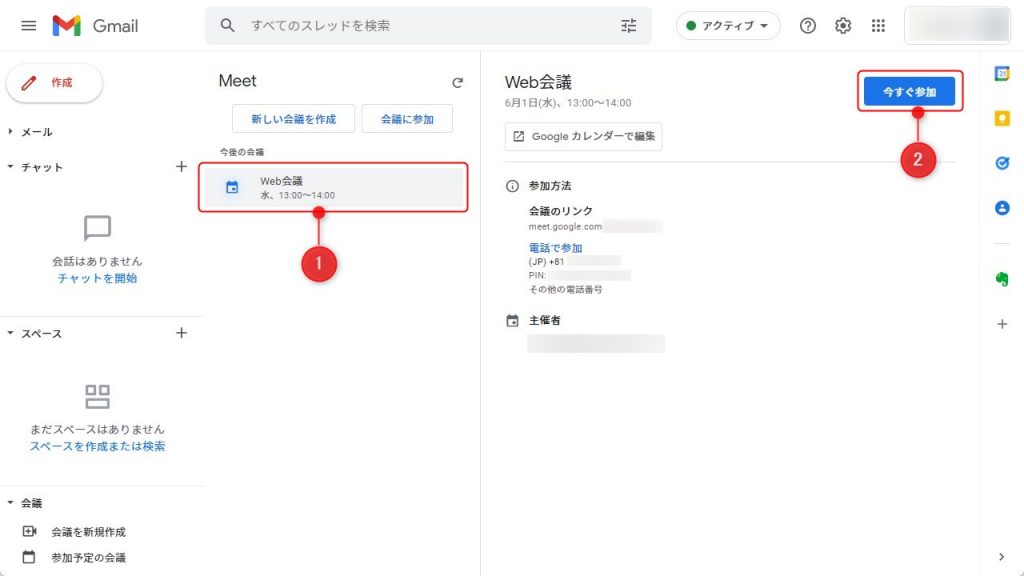Open the settings gear icon

point(843,25)
